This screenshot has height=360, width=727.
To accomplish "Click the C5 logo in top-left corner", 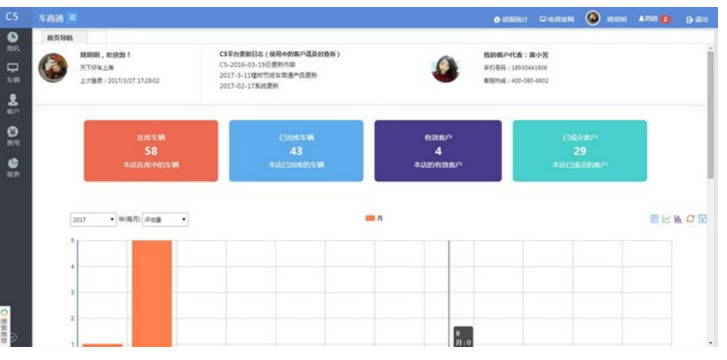I will click(12, 17).
